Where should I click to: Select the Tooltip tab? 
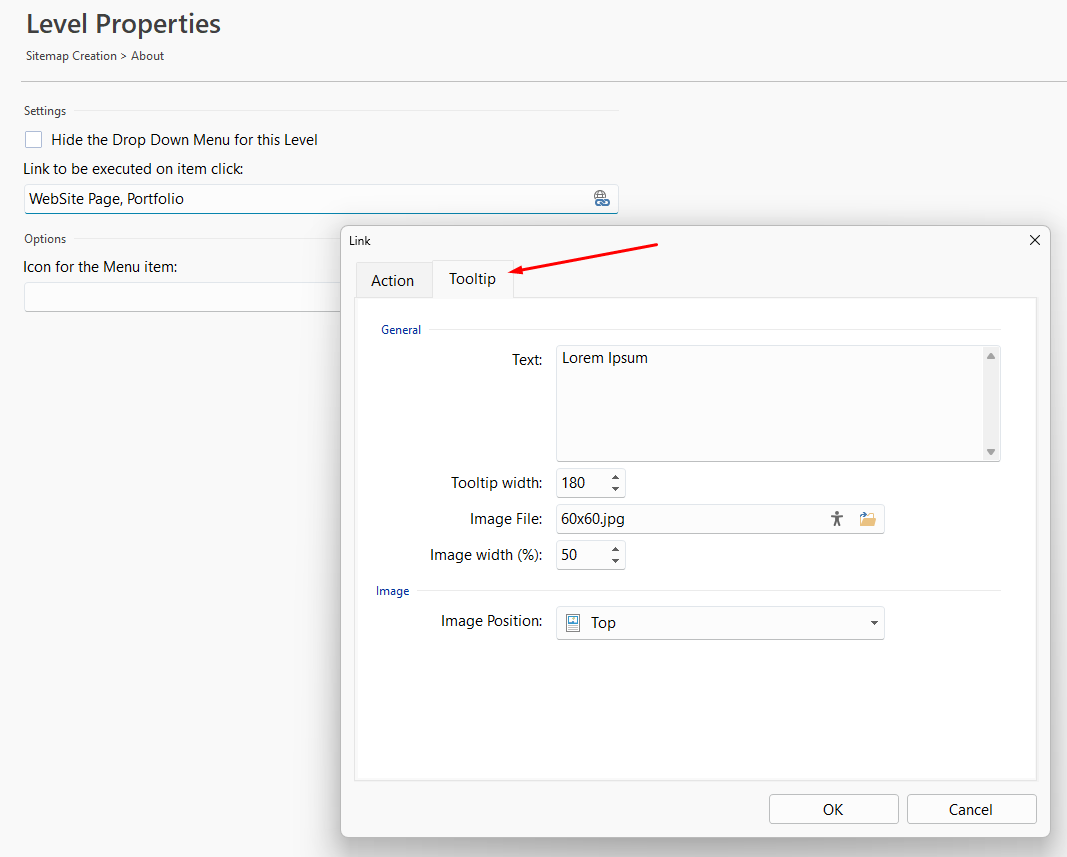(472, 279)
